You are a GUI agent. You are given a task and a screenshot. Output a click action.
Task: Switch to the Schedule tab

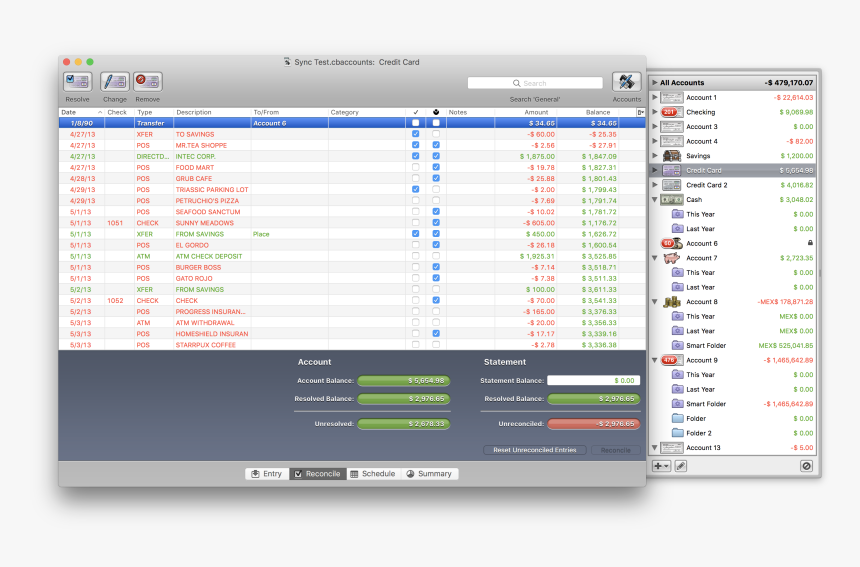[373, 474]
